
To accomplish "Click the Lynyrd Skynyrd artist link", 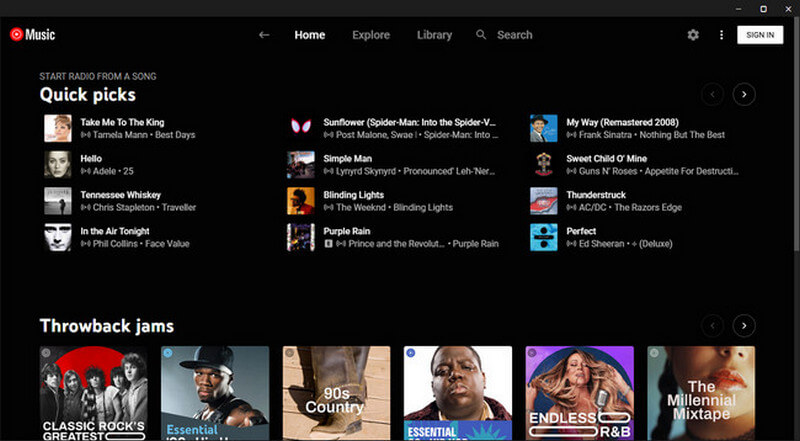I will tap(365, 172).
